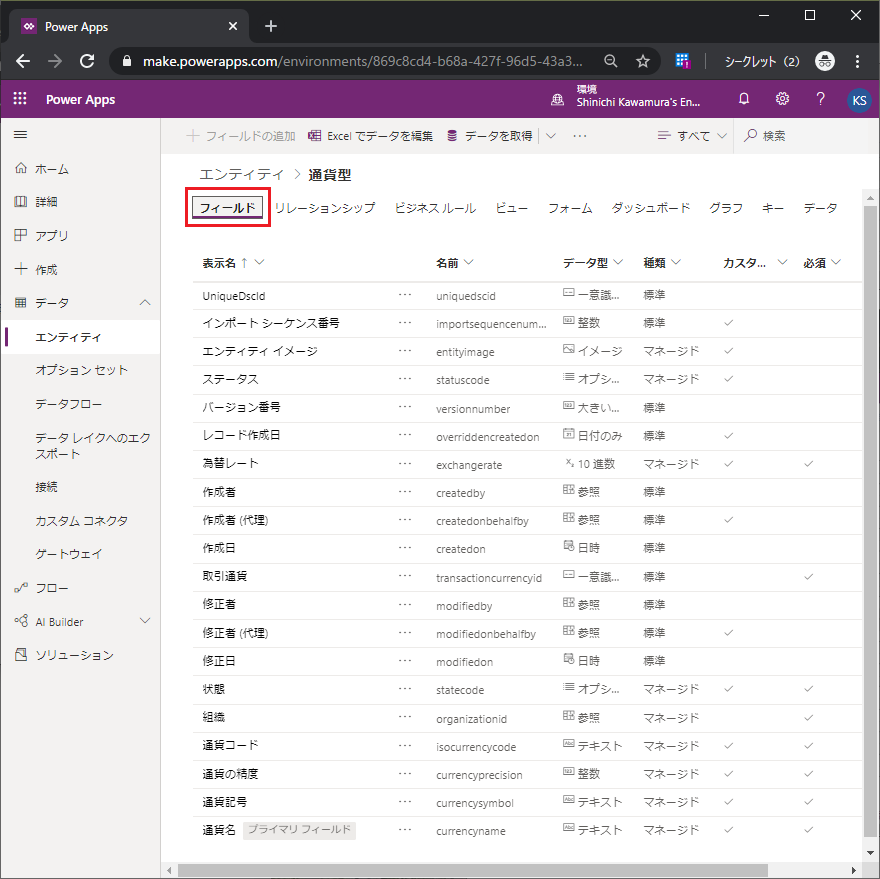Expand the AI Builder section in sidebar

(145, 621)
